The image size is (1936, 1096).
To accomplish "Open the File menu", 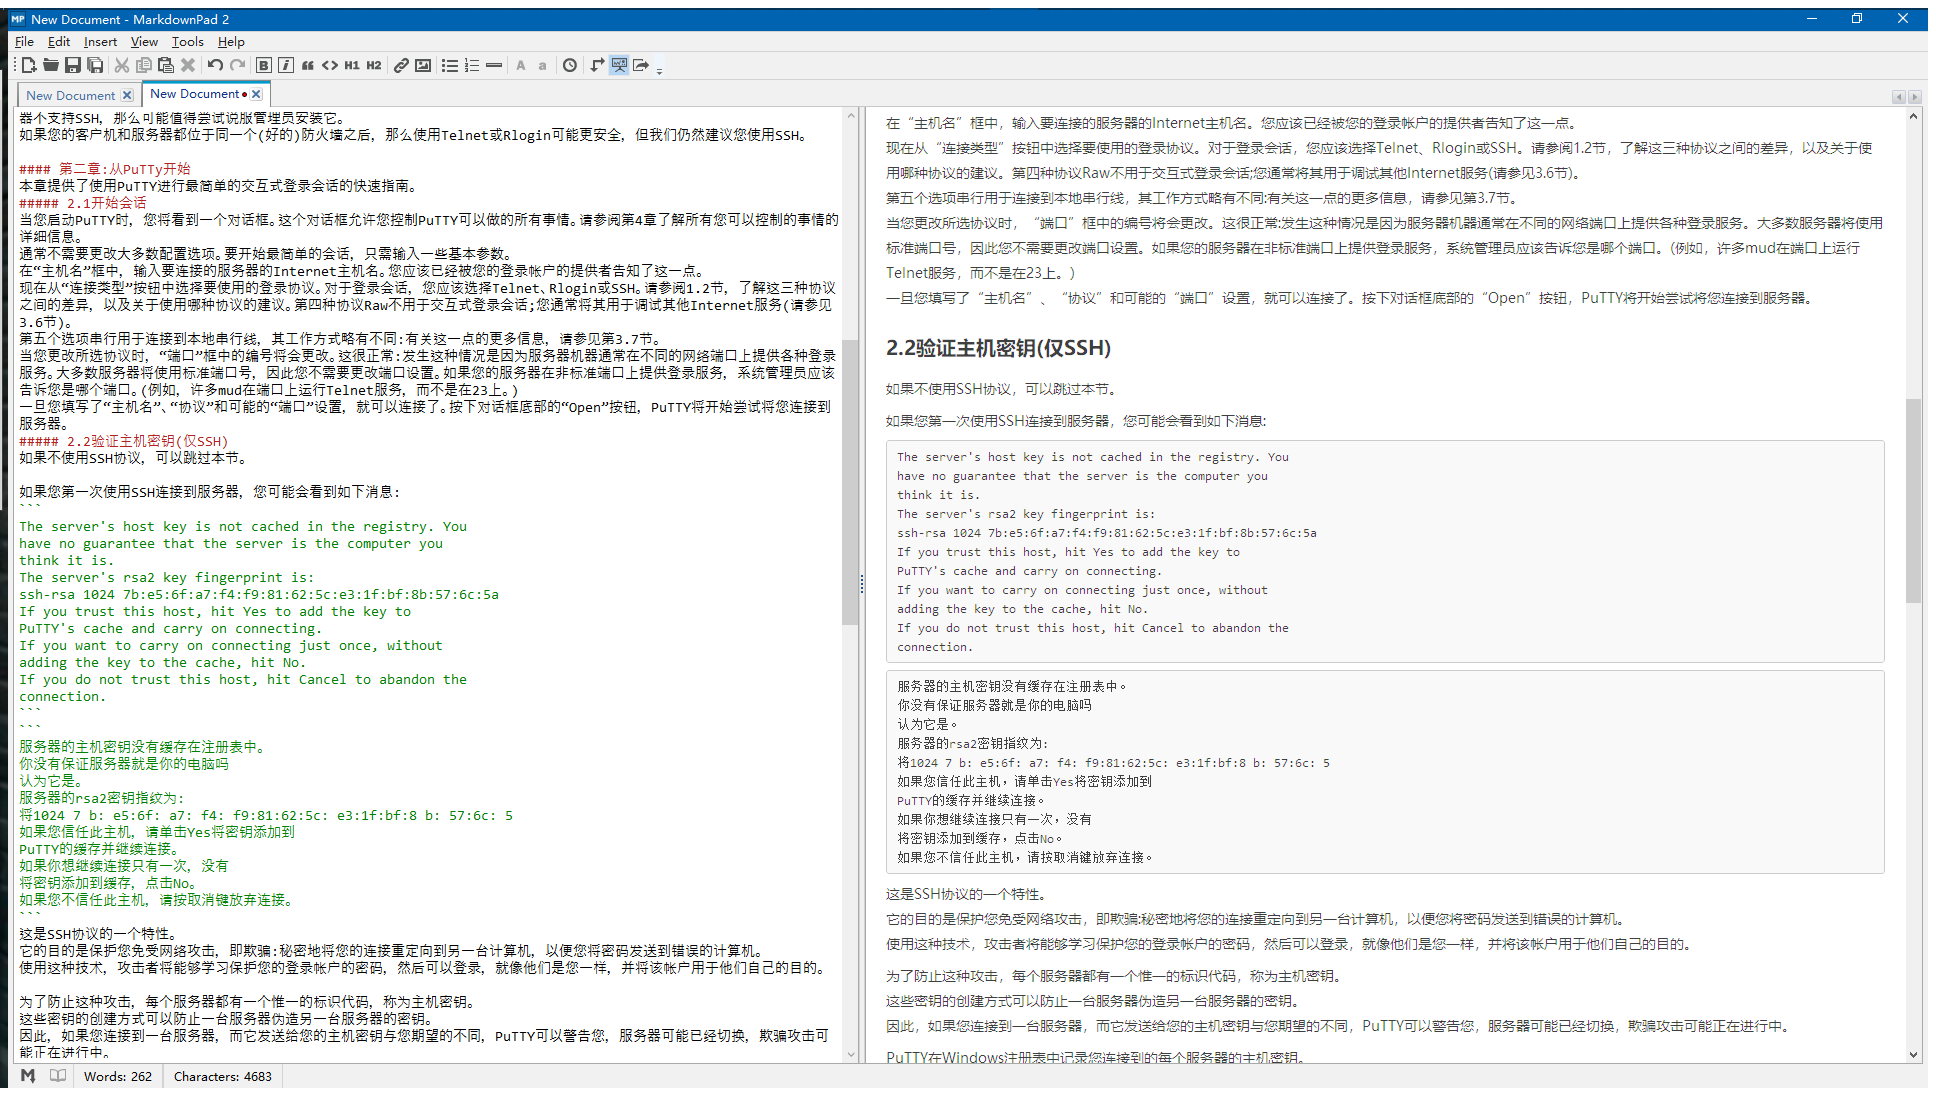I will [24, 42].
